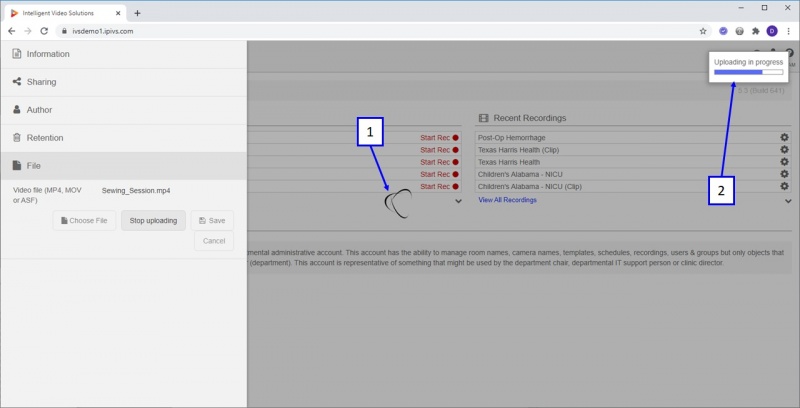Open the Information section
800x408 pixels.
coord(123,54)
